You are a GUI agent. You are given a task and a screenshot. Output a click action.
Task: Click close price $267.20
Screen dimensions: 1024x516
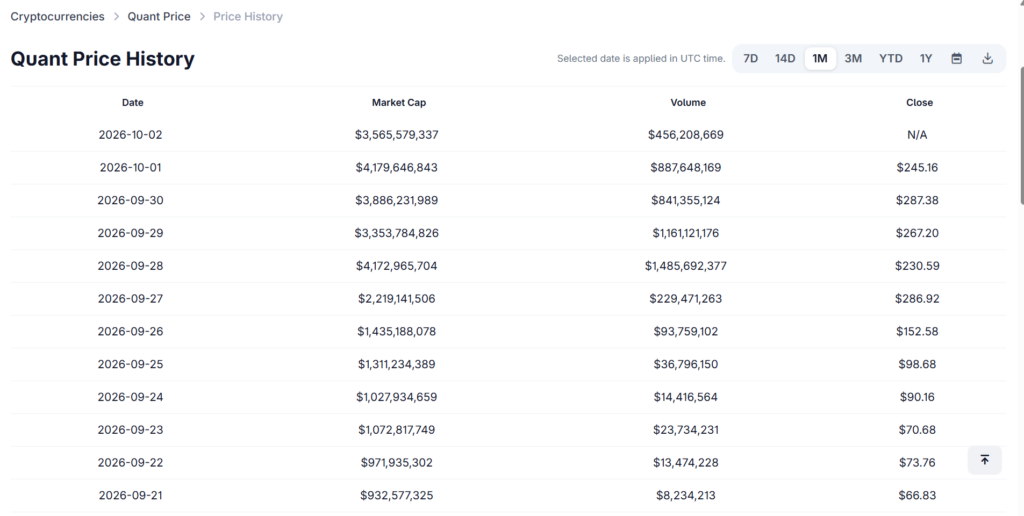coord(917,233)
